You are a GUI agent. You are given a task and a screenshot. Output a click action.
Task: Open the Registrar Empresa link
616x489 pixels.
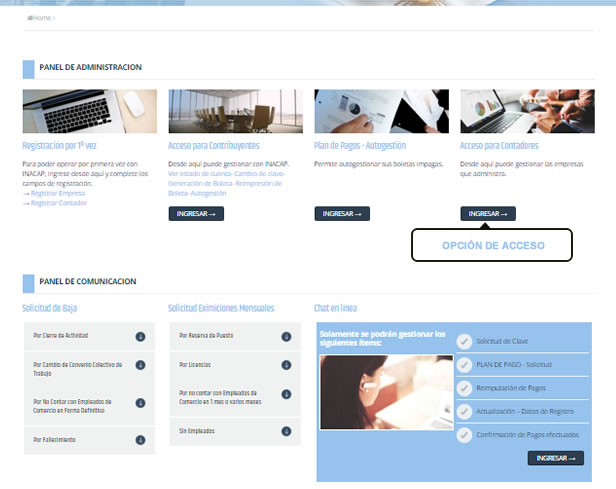pos(58,193)
